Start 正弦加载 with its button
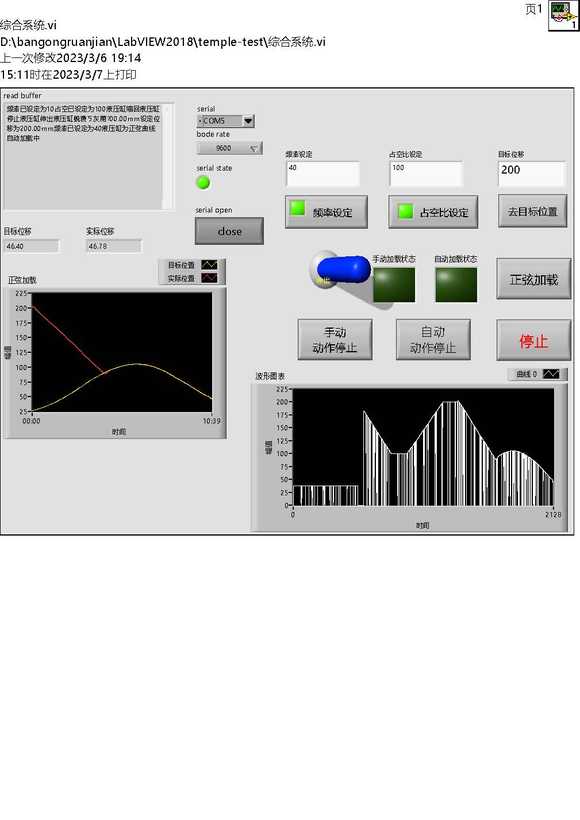 click(x=533, y=279)
